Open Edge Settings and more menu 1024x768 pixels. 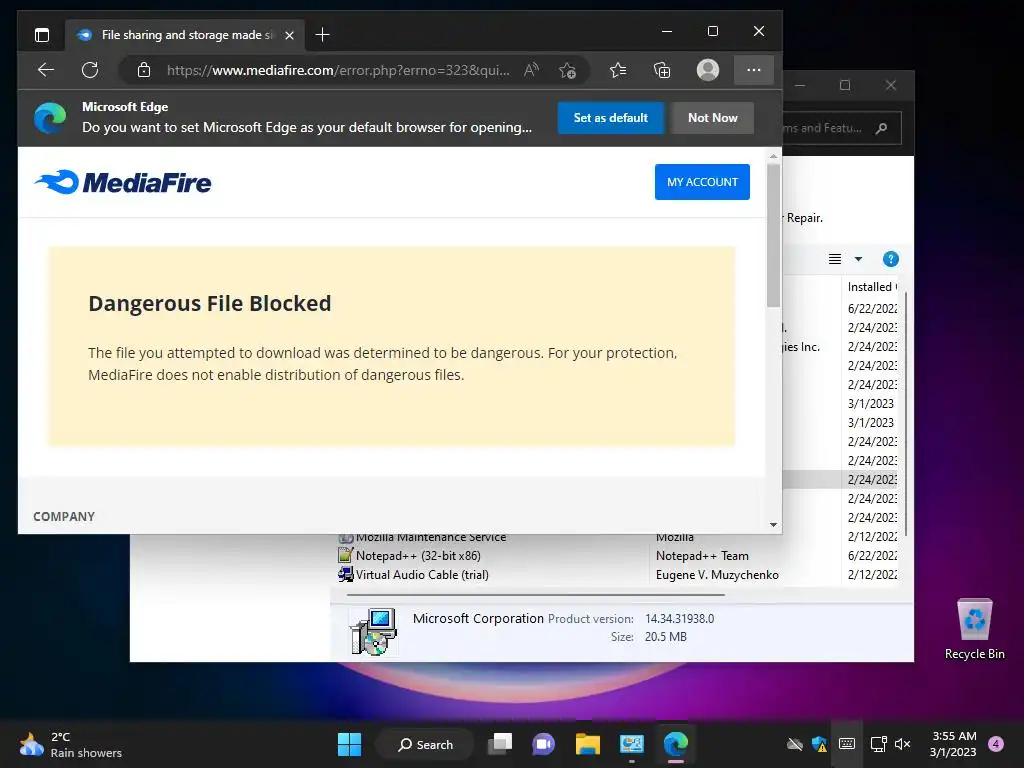point(754,70)
